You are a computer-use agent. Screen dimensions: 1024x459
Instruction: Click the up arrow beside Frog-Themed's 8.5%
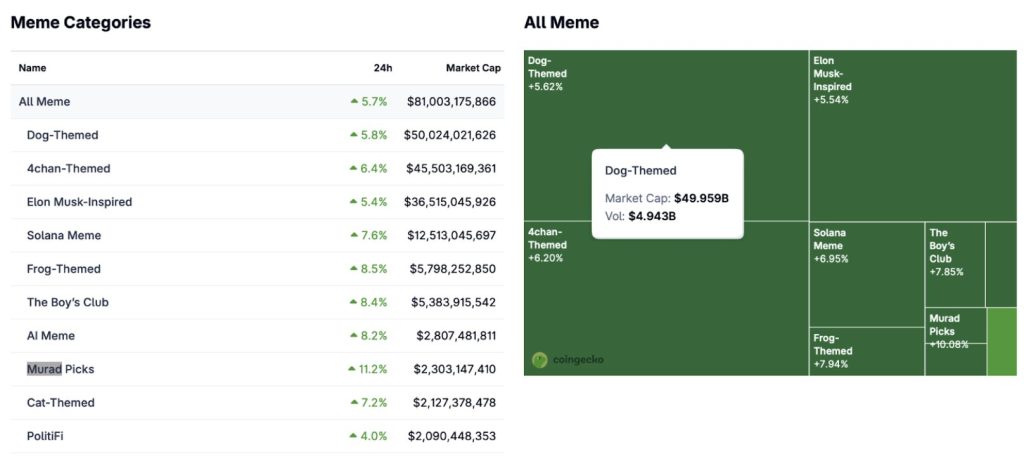tap(354, 269)
